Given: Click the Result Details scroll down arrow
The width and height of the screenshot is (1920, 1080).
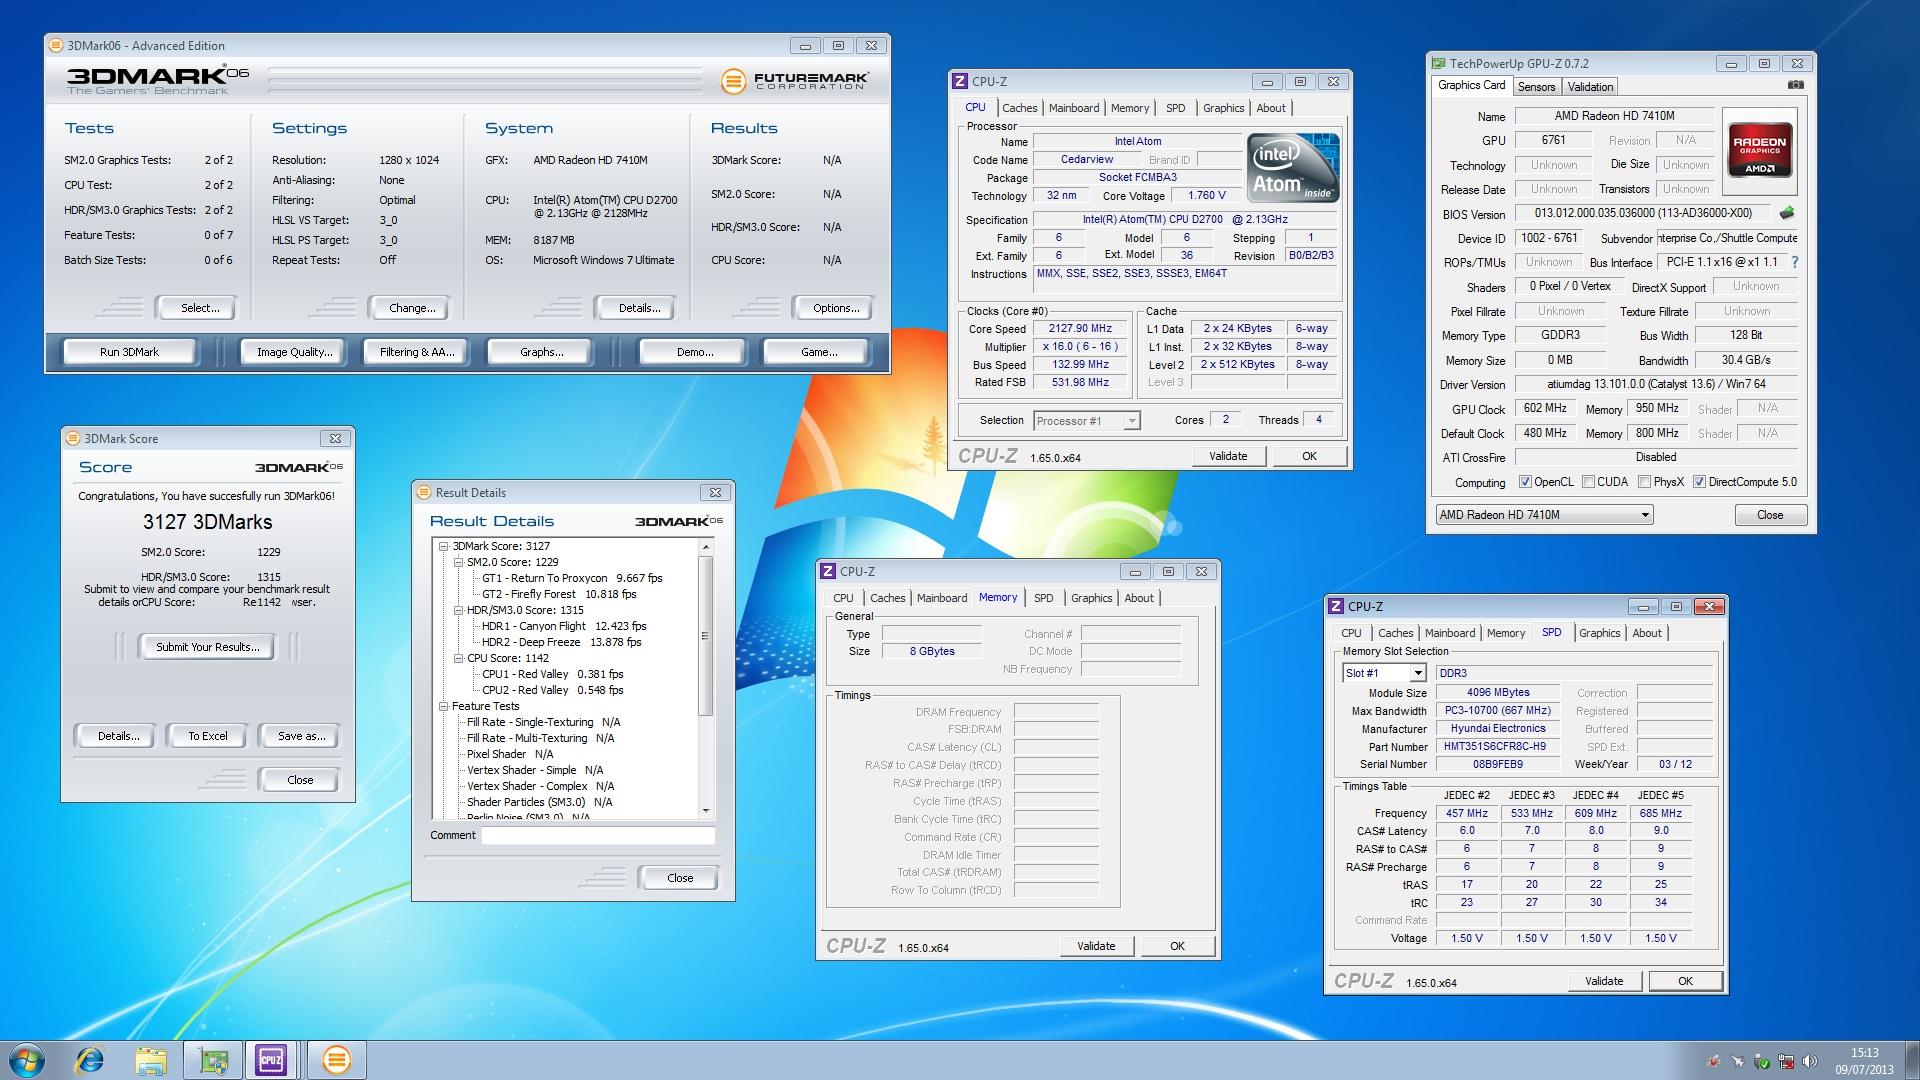Looking at the screenshot, I should point(705,811).
